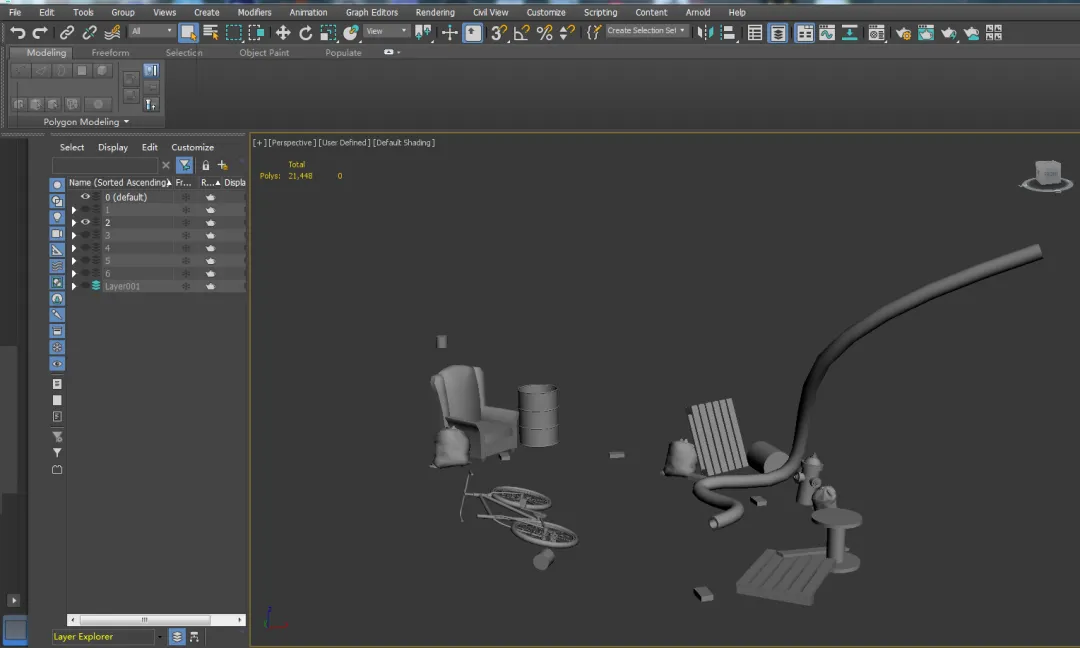Click the Customize menu in Layer Explorer

pyautogui.click(x=192, y=147)
